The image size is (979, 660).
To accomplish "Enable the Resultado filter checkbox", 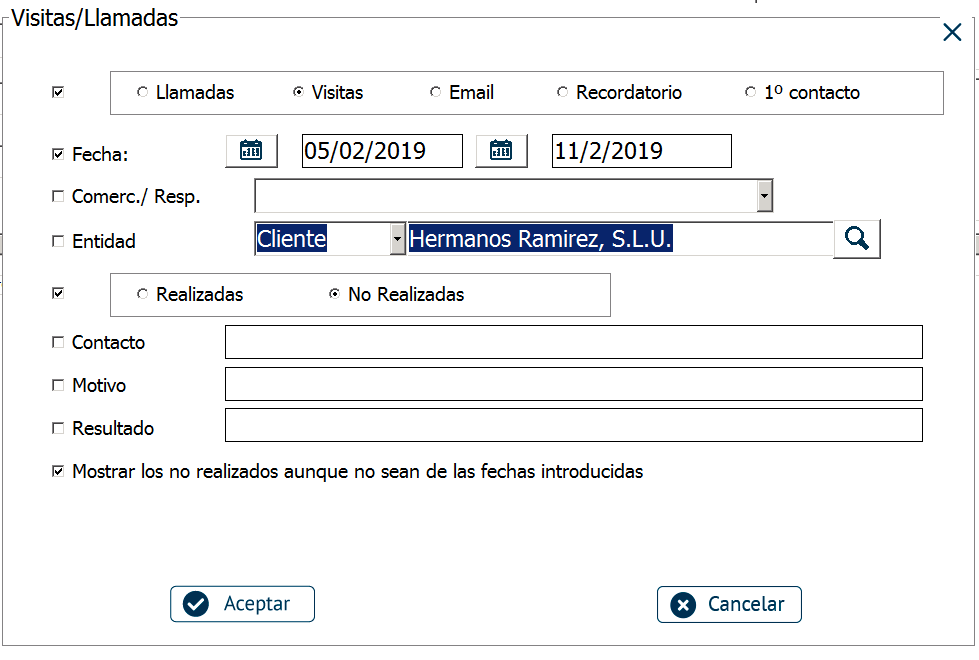I will pyautogui.click(x=58, y=428).
